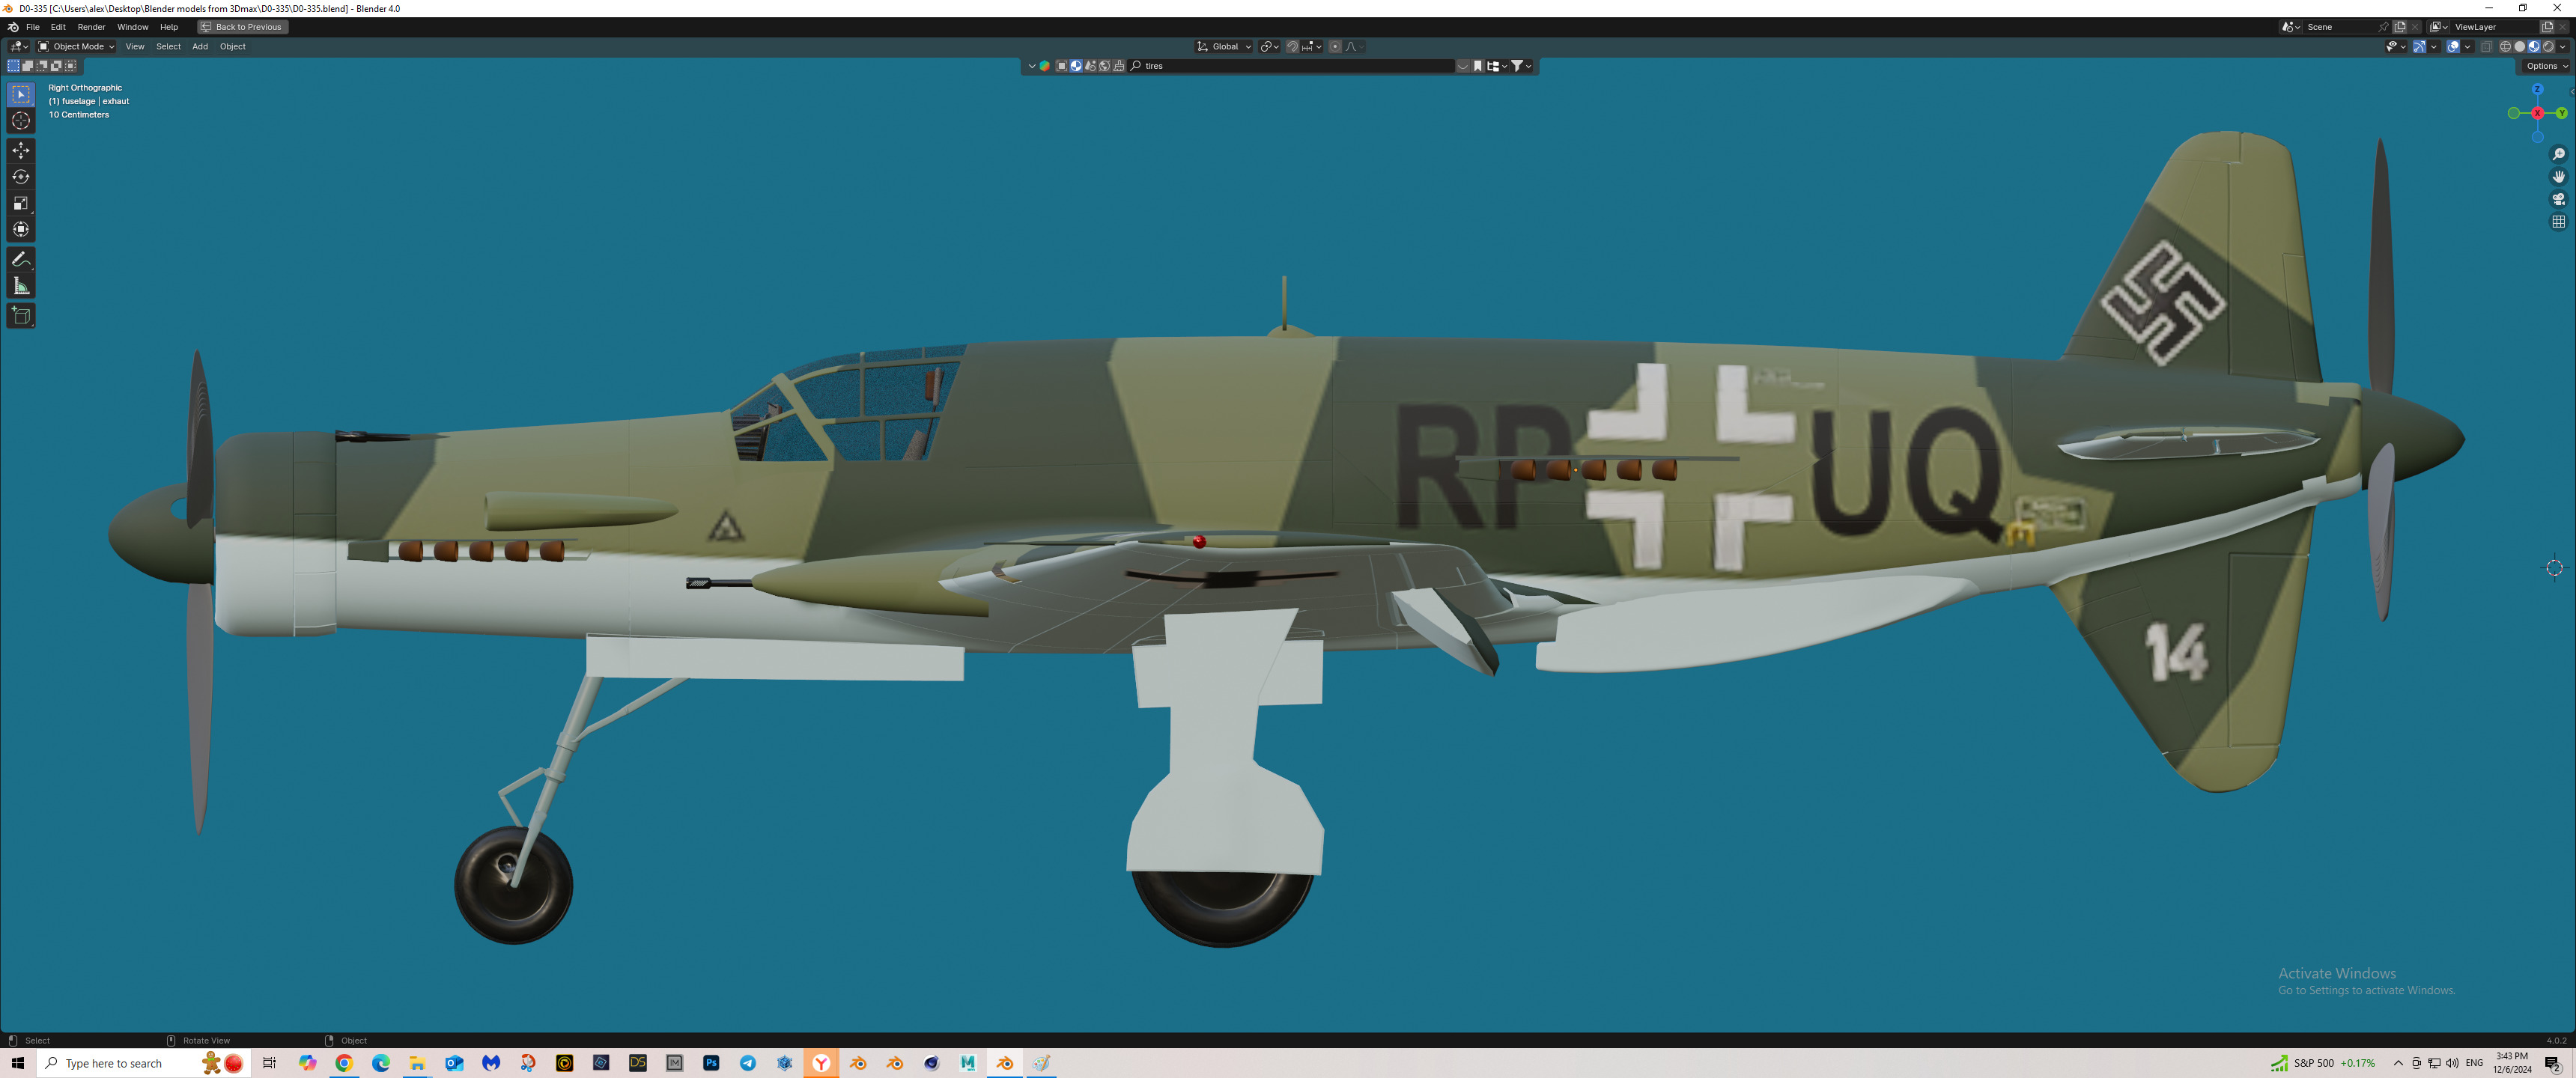Screen dimensions: 2576x1078
Task: Select the Set New selection mode icon
Action: point(13,66)
